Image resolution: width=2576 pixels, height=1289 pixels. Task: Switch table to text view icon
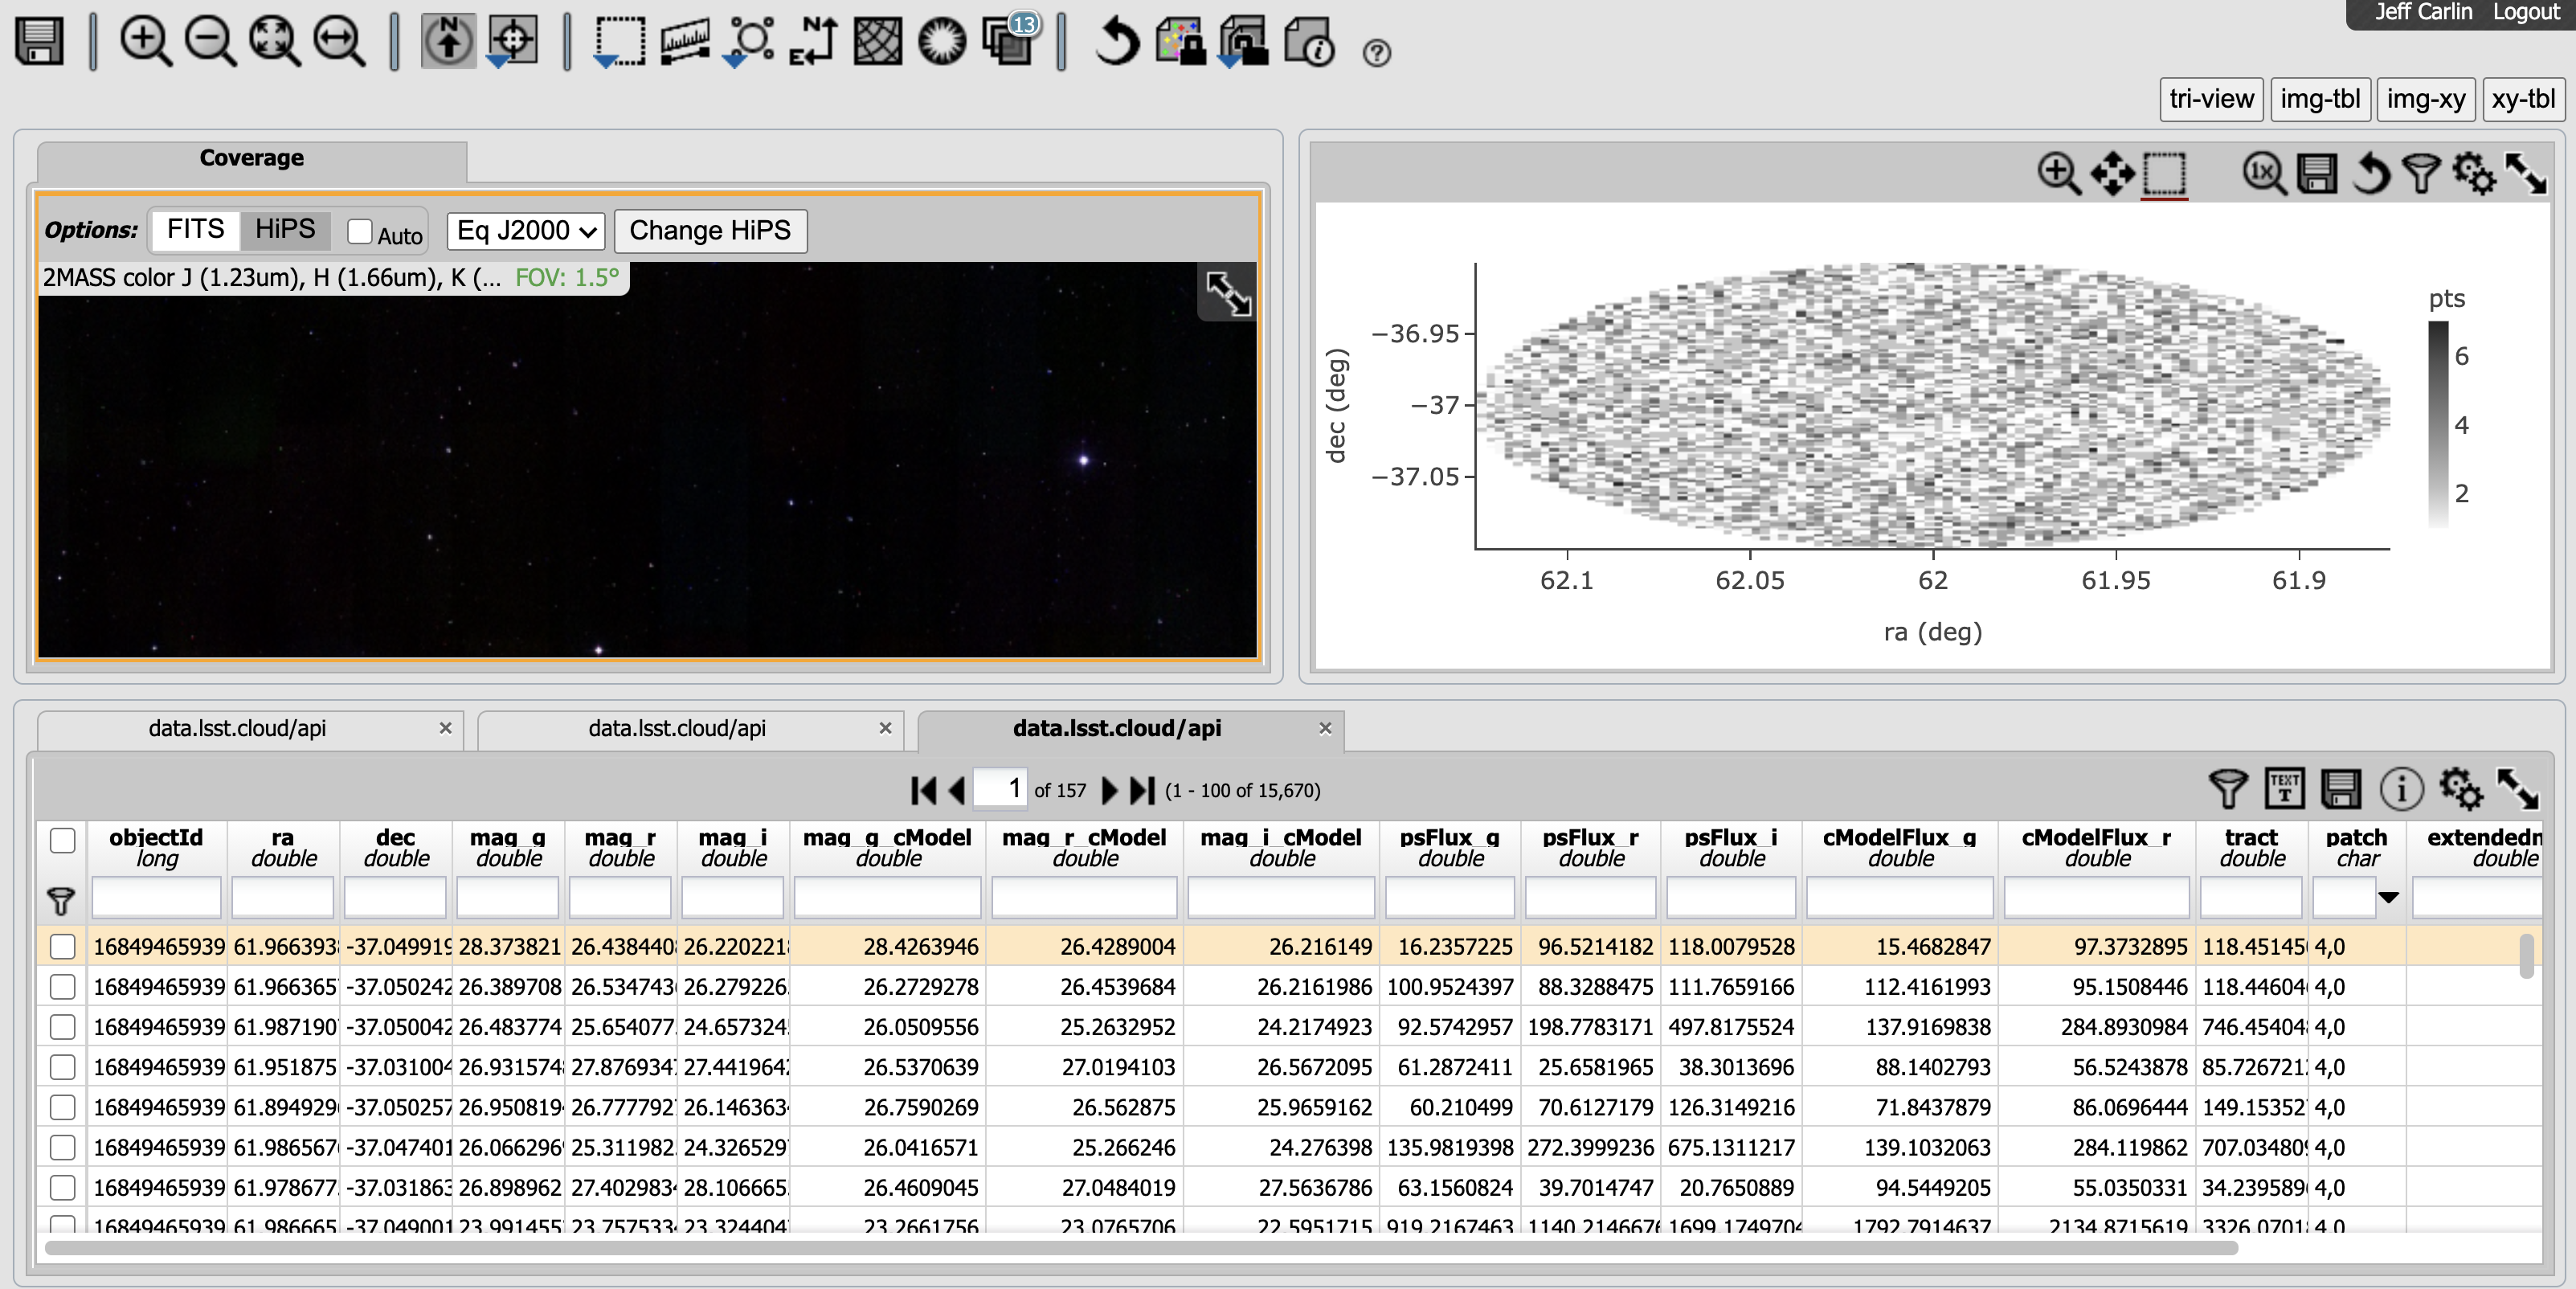click(2284, 789)
